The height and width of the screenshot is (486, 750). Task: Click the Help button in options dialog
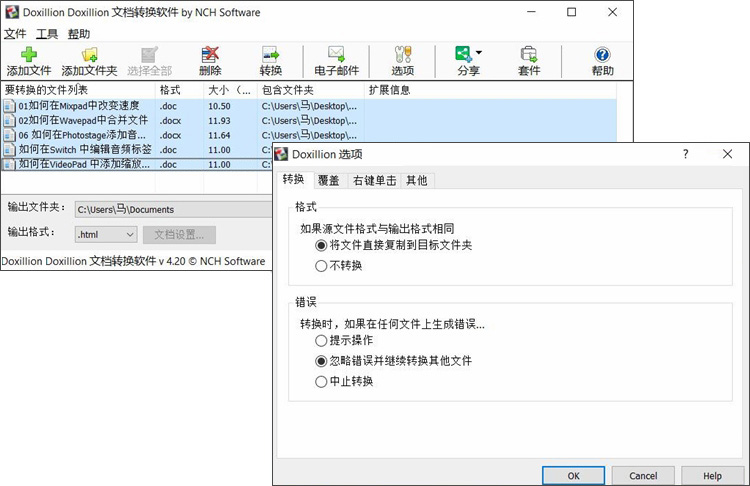click(x=712, y=475)
